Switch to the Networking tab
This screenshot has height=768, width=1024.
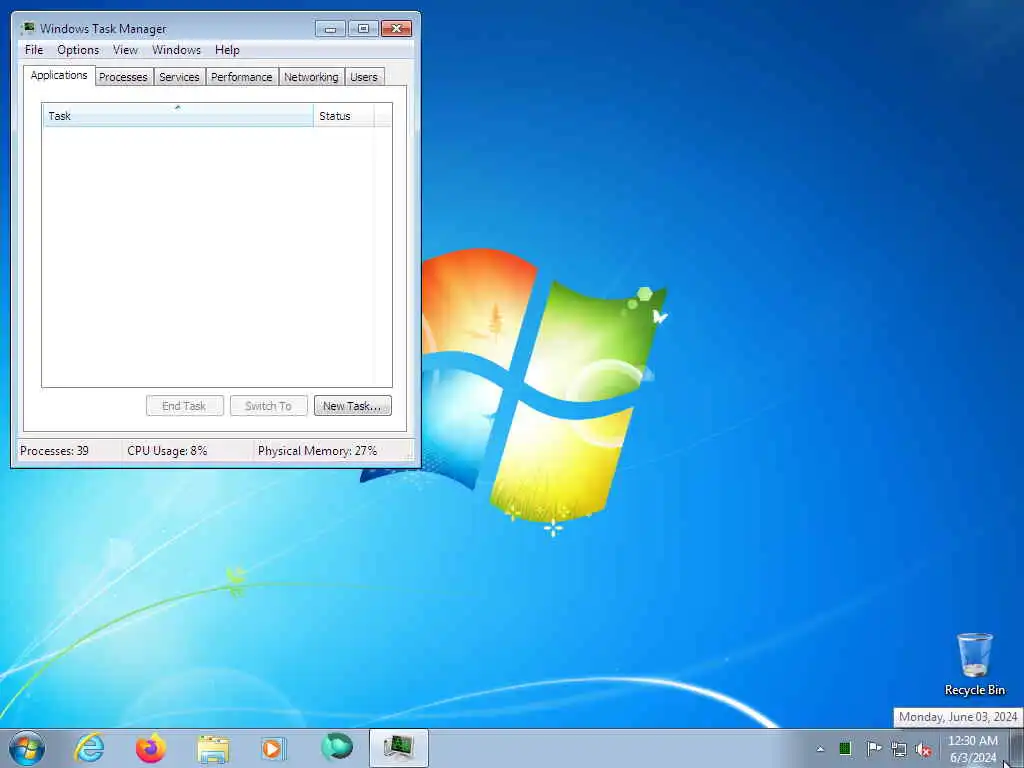coord(311,77)
